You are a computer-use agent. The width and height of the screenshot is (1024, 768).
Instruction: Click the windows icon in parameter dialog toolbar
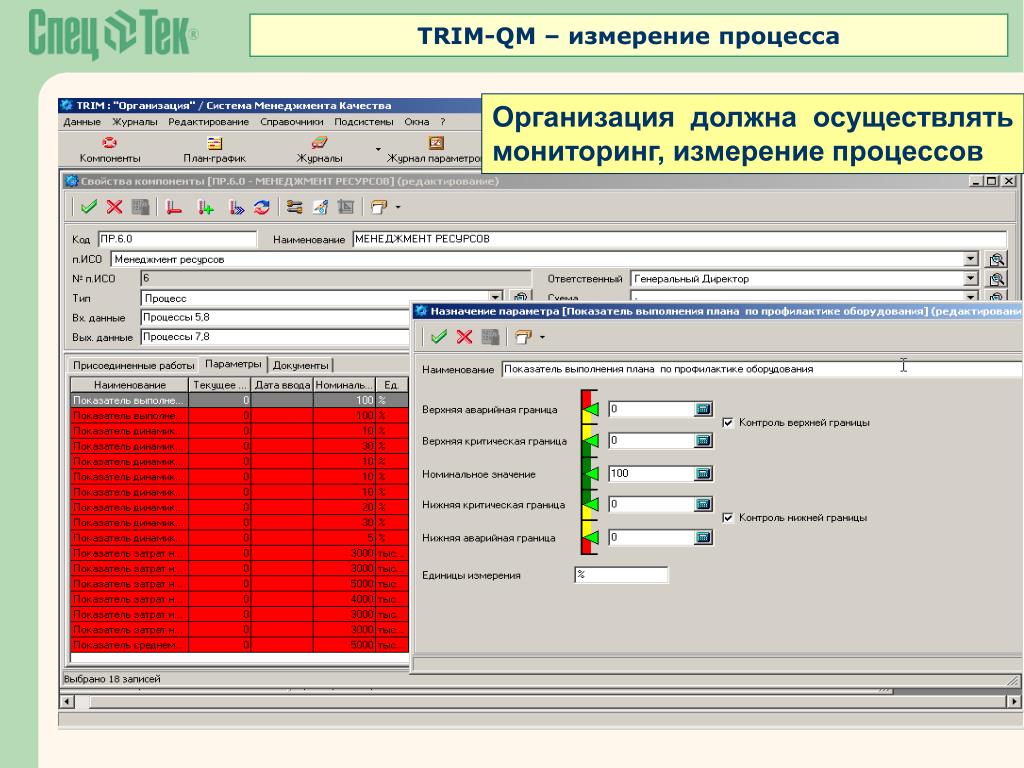tap(523, 337)
